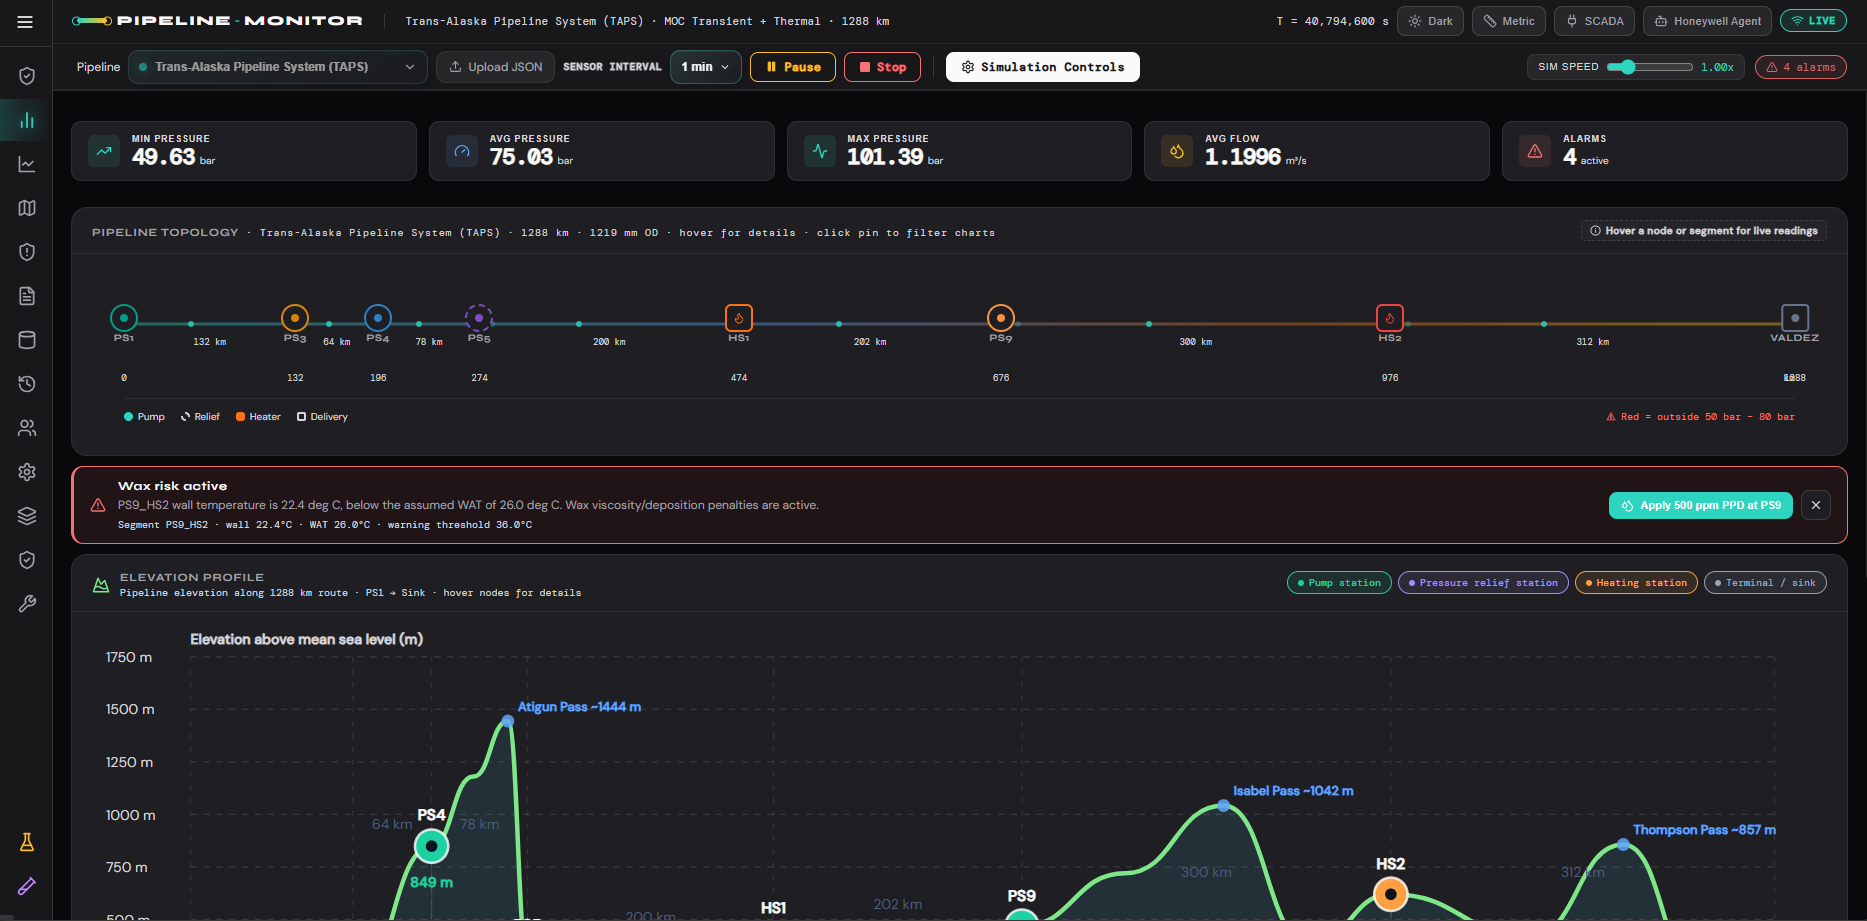Open the 4 alarms badge

pyautogui.click(x=1801, y=67)
